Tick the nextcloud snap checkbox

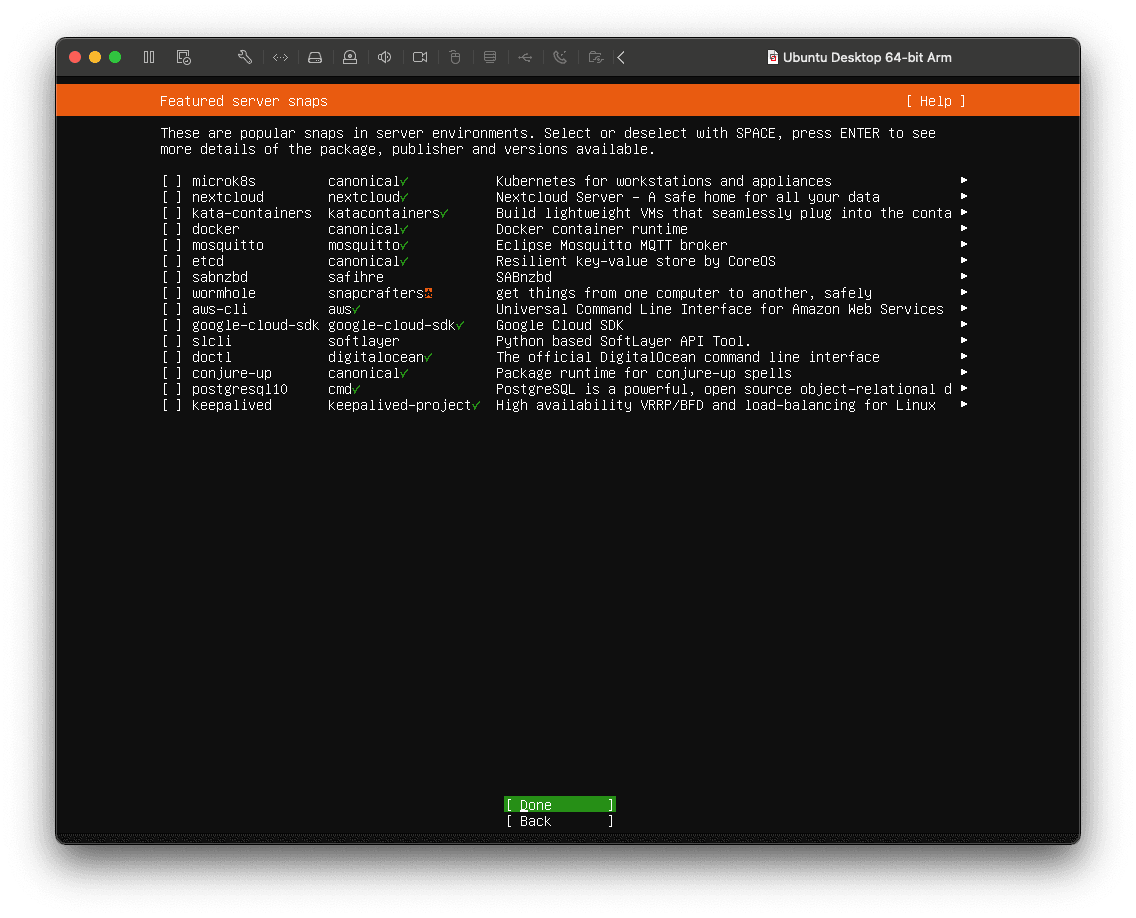(172, 197)
